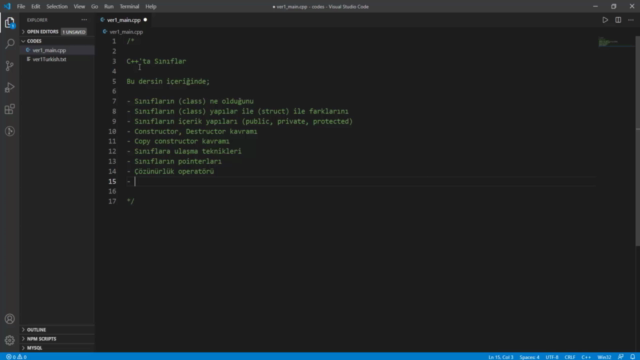Click the unsaved dot on ver1_main.cpp tab
Viewport: 640px width, 360px height.
tap(145, 20)
